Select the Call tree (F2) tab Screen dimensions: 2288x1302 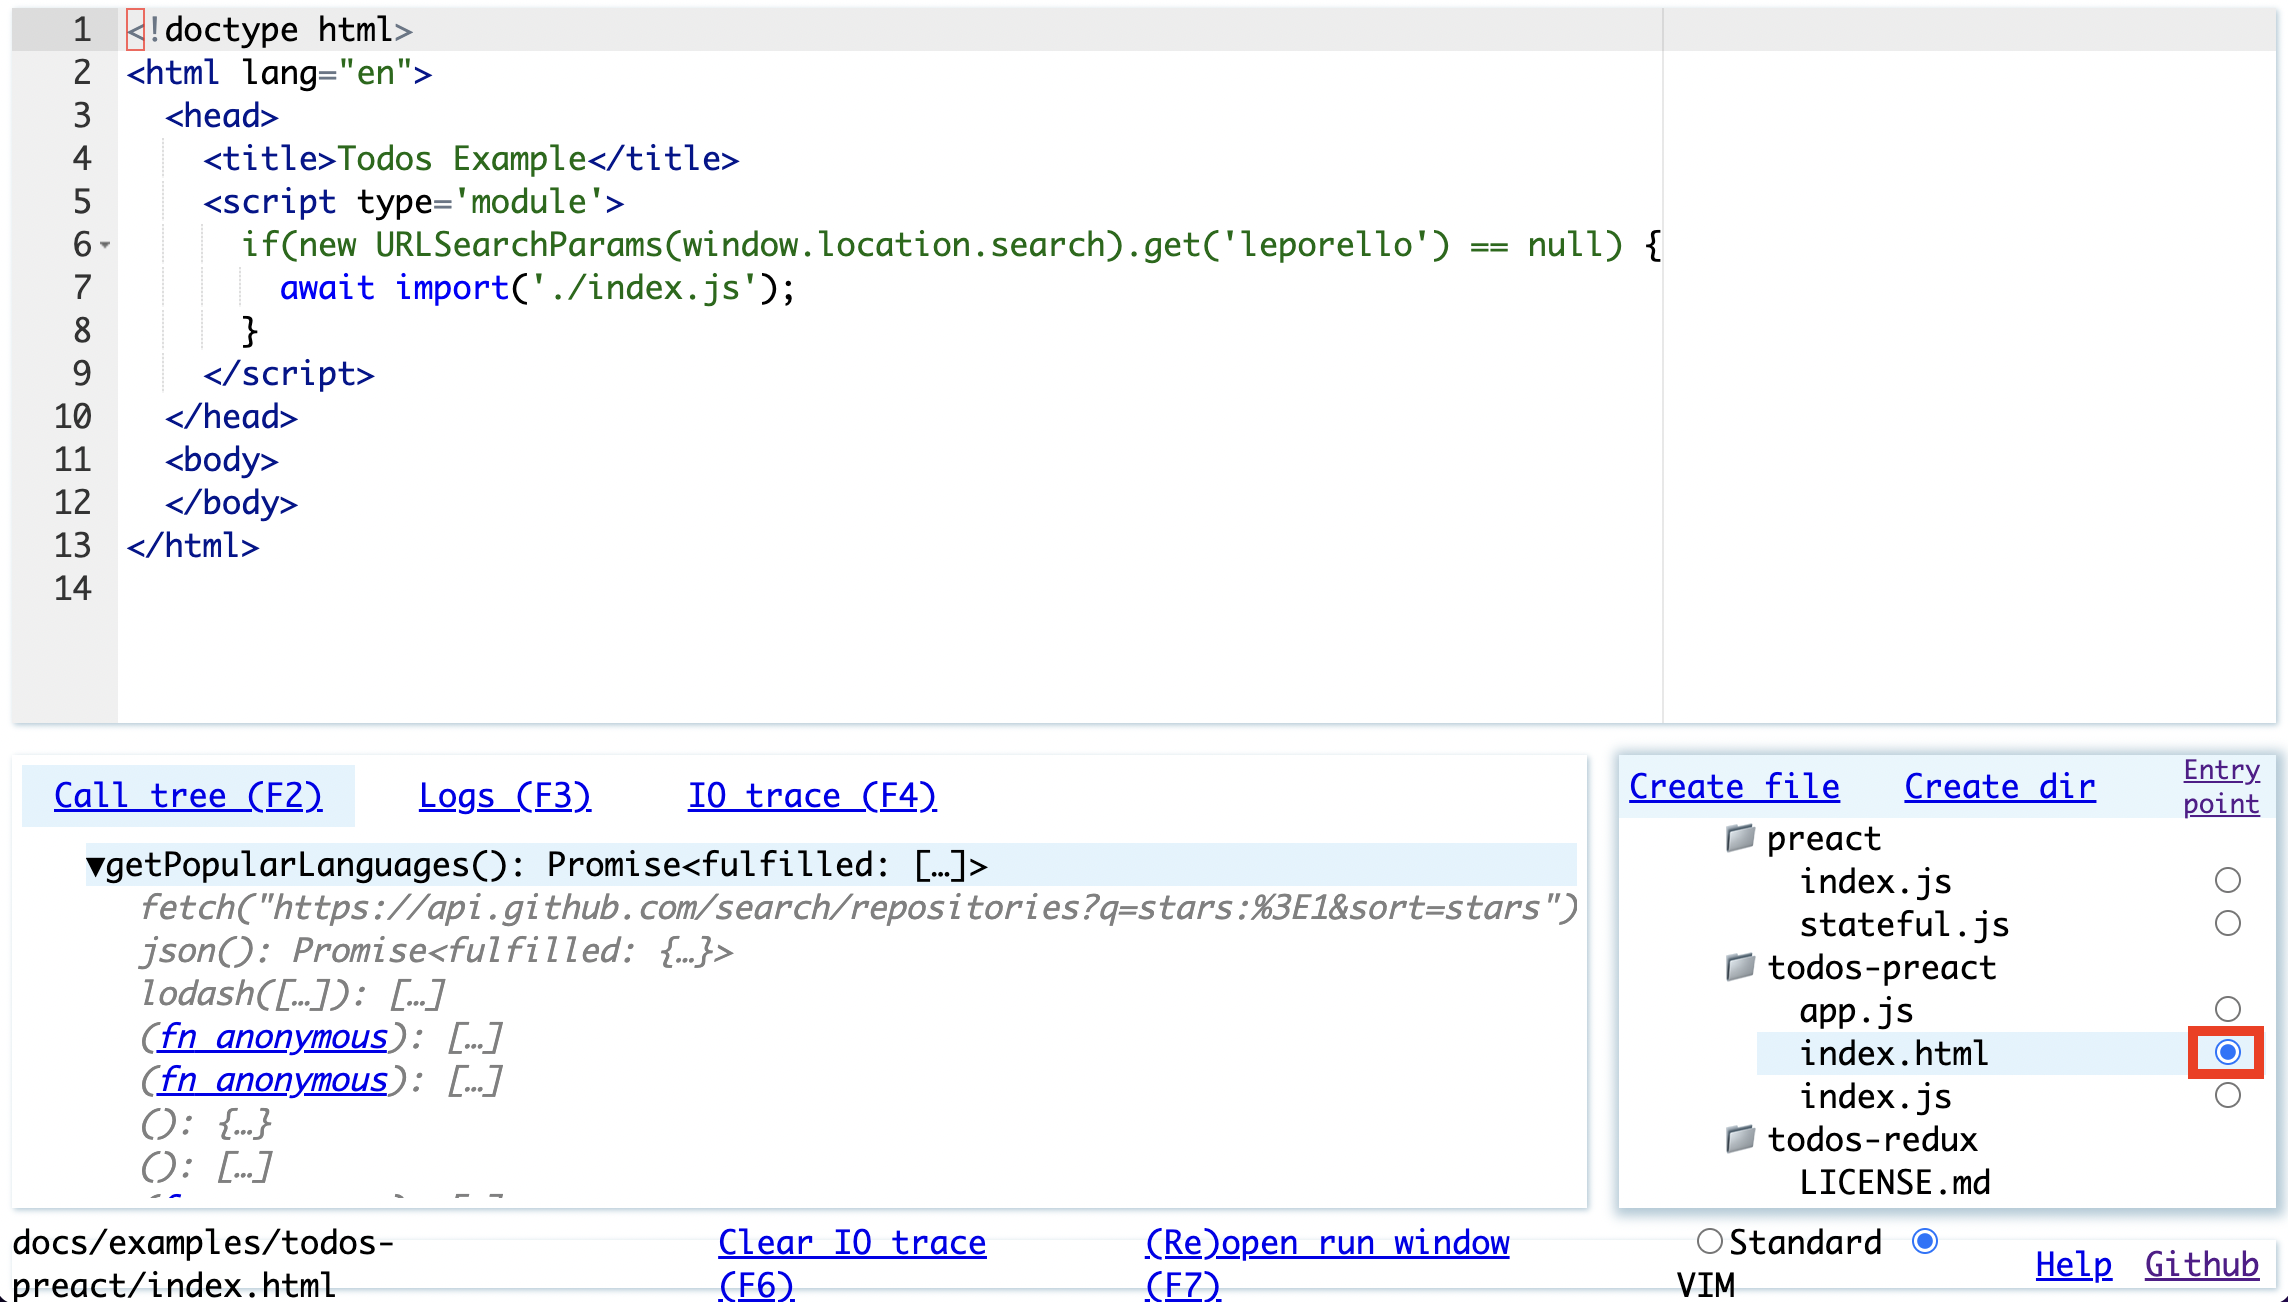click(189, 795)
